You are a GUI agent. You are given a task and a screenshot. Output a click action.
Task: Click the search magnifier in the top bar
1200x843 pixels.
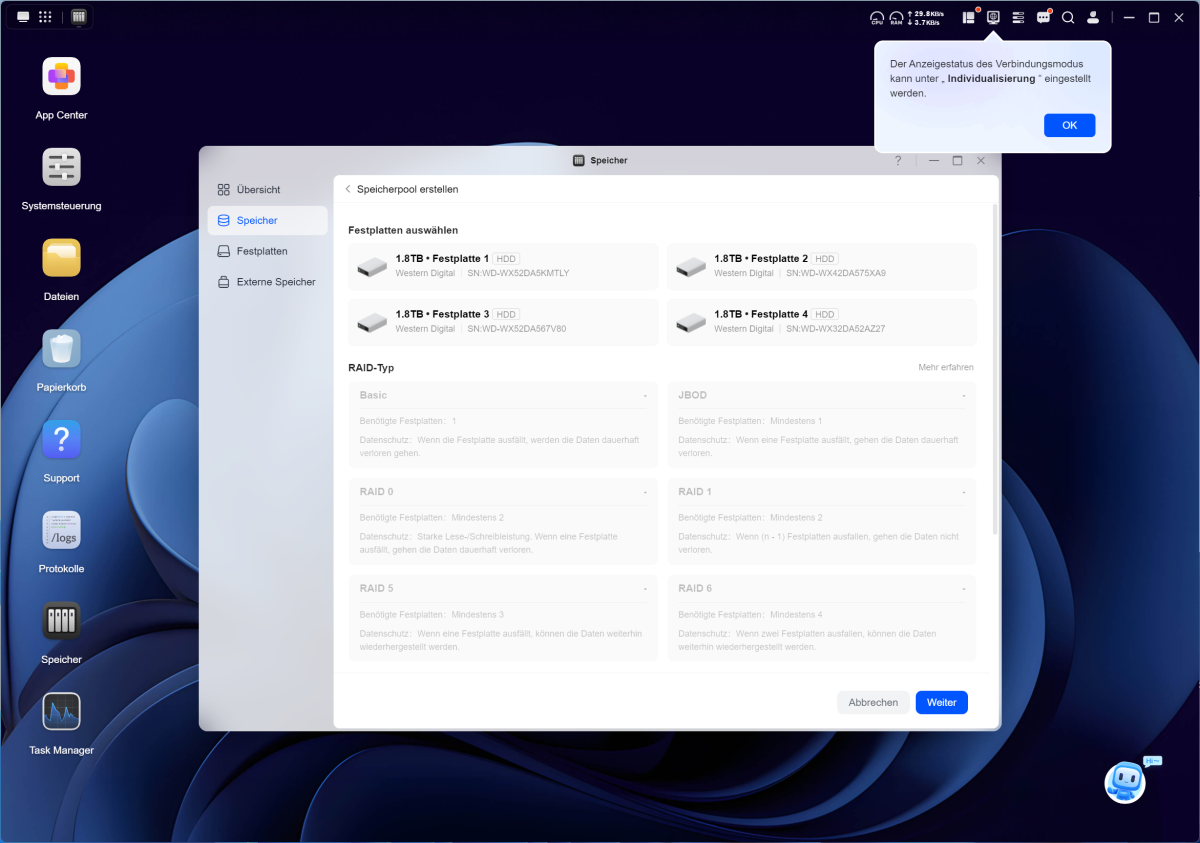click(1068, 17)
